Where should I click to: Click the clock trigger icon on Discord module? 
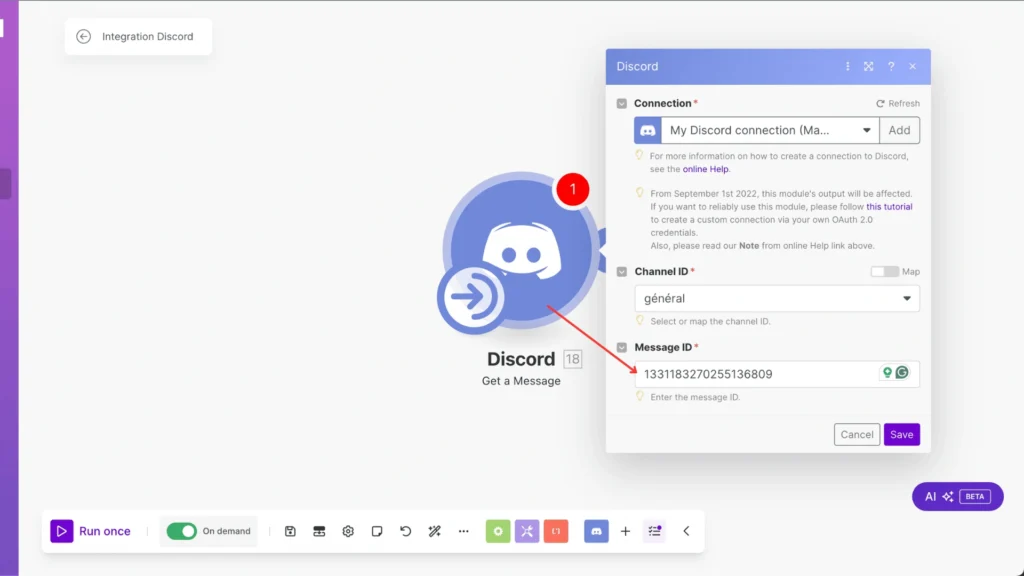pyautogui.click(x=472, y=298)
